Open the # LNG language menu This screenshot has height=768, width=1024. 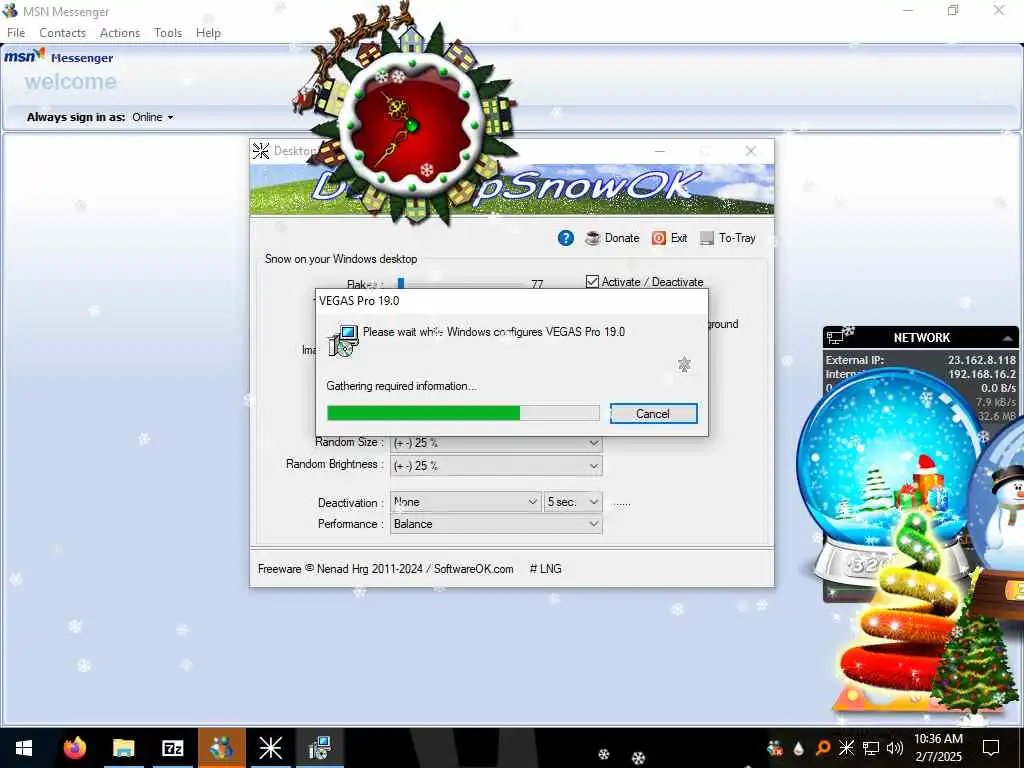[545, 569]
